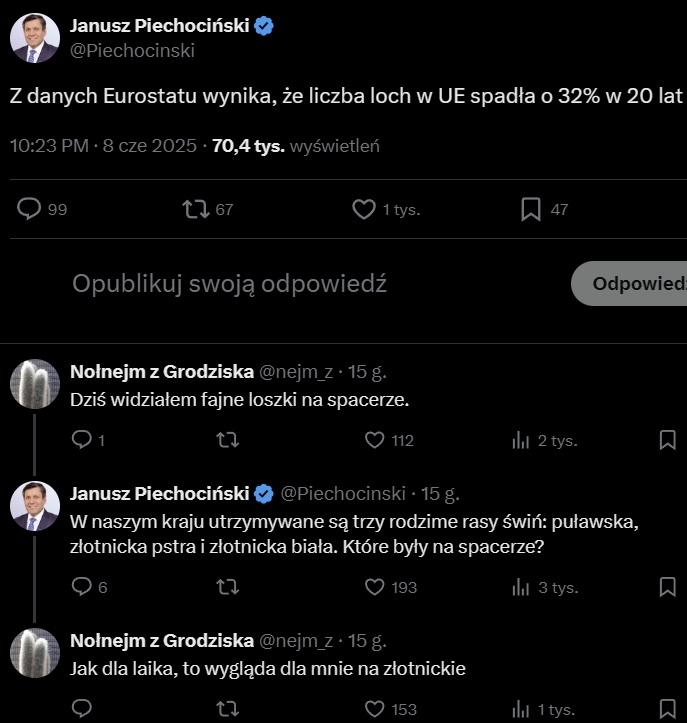Repost the reply about 'fajne loszki na spacerze'
Viewport: 687px width, 723px height.
coord(228,440)
